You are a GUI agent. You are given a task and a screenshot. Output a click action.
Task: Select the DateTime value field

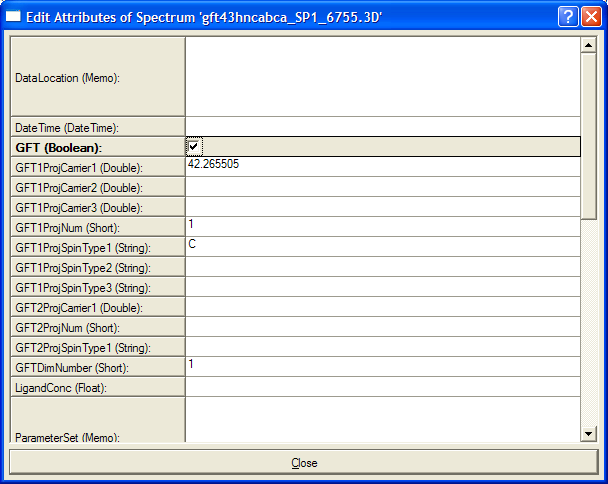click(382, 127)
